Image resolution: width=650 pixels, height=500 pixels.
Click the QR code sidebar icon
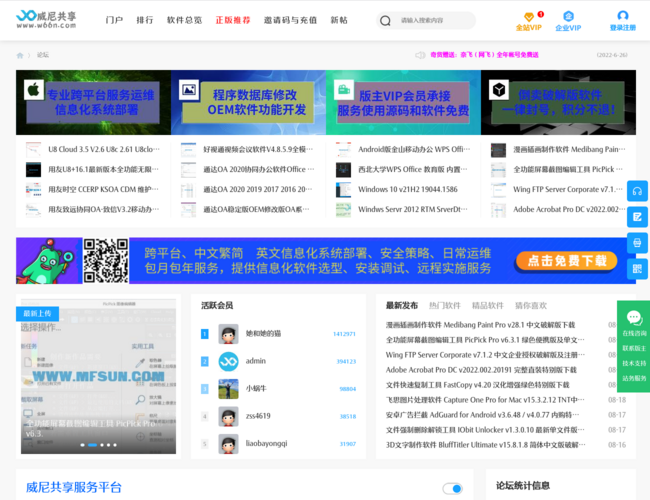coord(637,269)
